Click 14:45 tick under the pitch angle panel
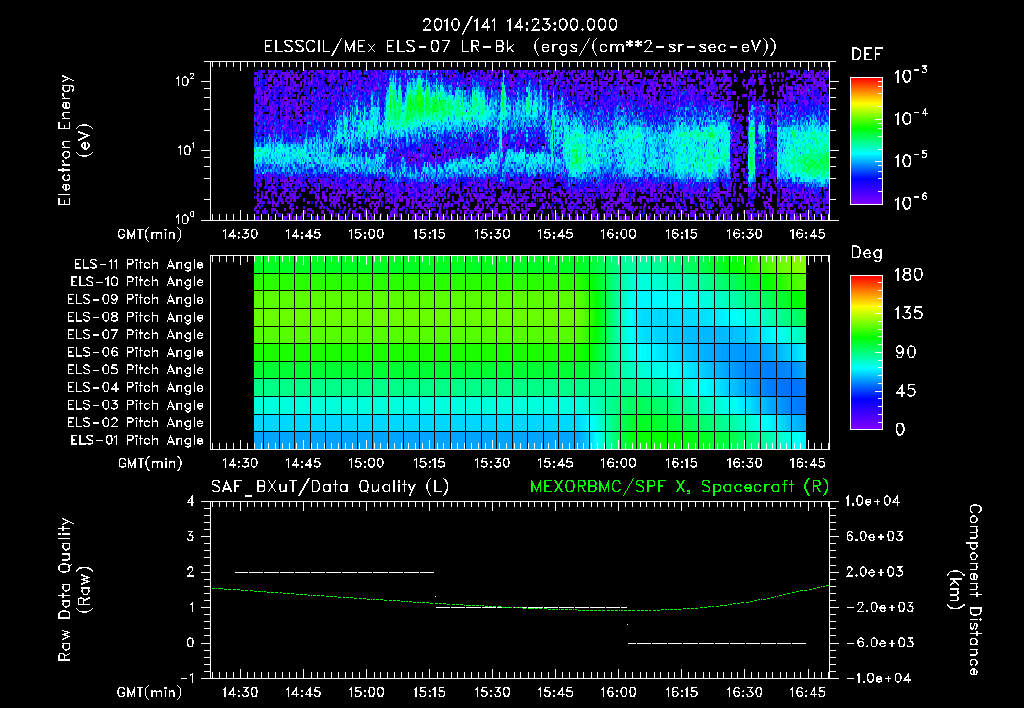1024x708 pixels. pyautogui.click(x=302, y=463)
